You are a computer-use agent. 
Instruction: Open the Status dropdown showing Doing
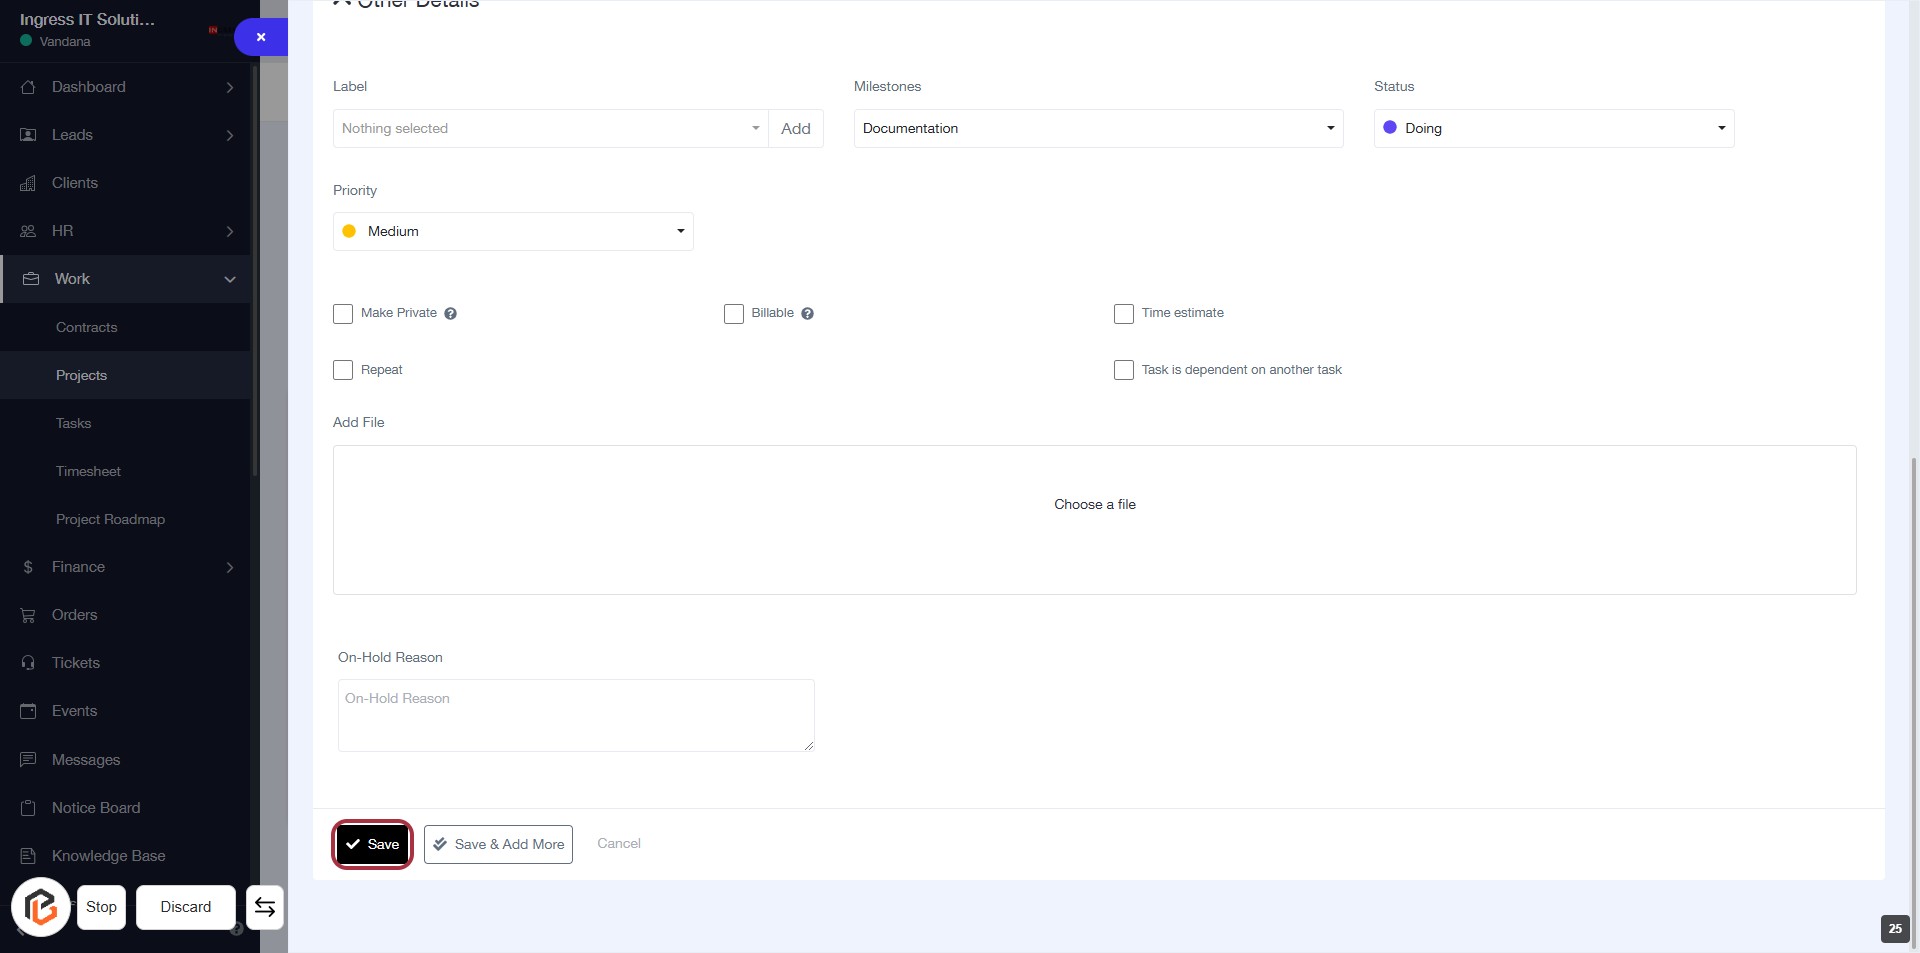pos(1553,128)
